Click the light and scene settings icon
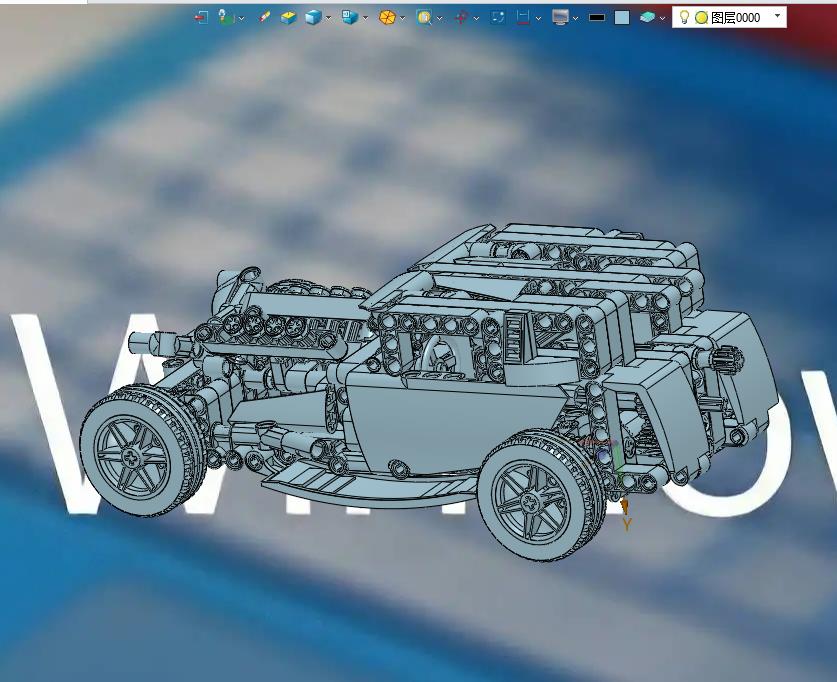The height and width of the screenshot is (682, 837). (226, 17)
